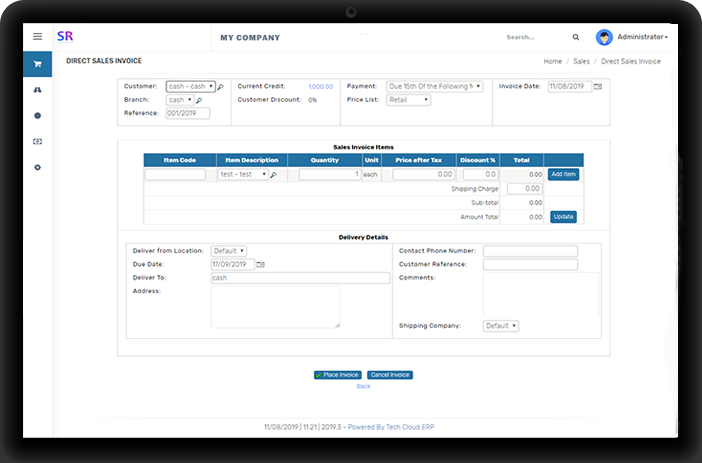Image resolution: width=702 pixels, height=463 pixels.
Task: Click into the Item Code field
Action: [175, 174]
